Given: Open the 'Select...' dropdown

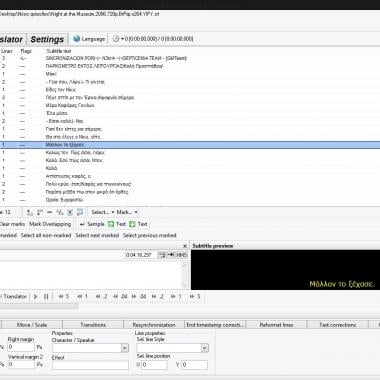Looking at the screenshot, I should coord(103,212).
